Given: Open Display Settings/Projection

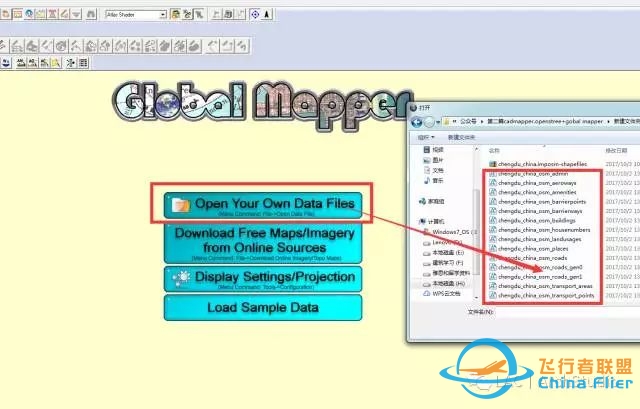Looking at the screenshot, I should click(x=263, y=279).
